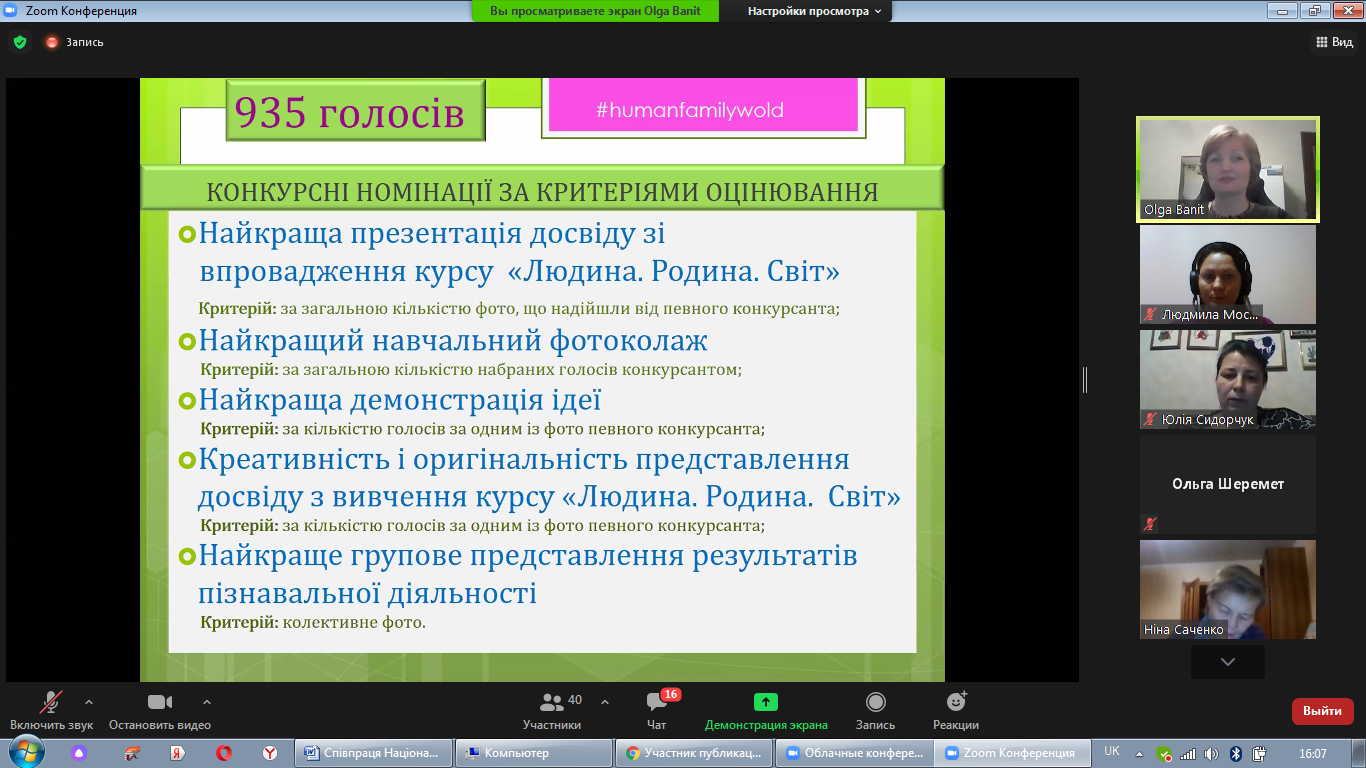The height and width of the screenshot is (768, 1366).
Task: Open the Настройки просмотра dropdown
Action: pyautogui.click(x=815, y=11)
